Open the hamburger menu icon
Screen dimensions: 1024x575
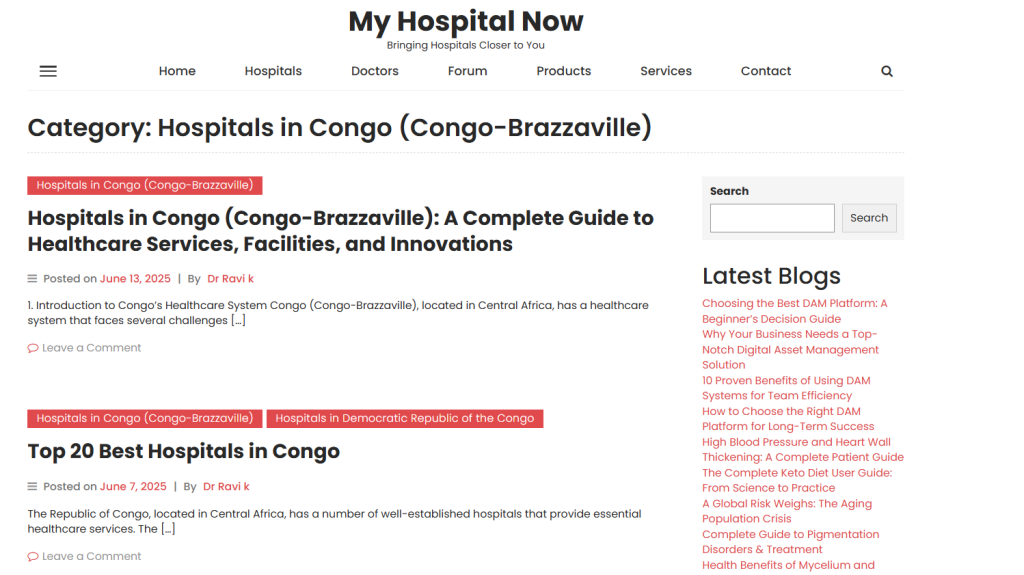click(x=48, y=71)
